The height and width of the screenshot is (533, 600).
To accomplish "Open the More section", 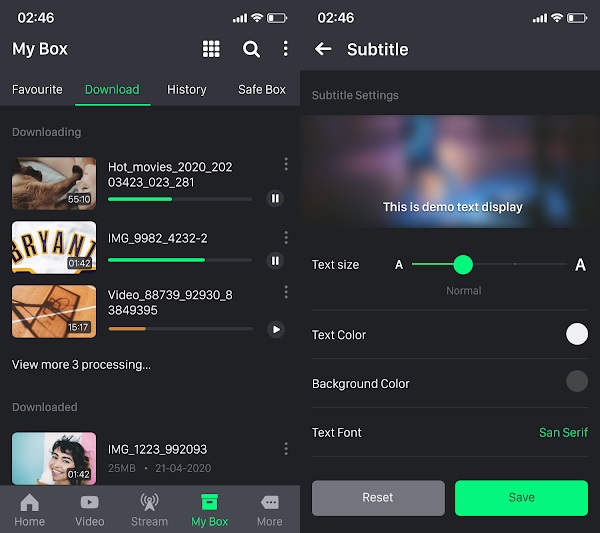I will tap(270, 510).
